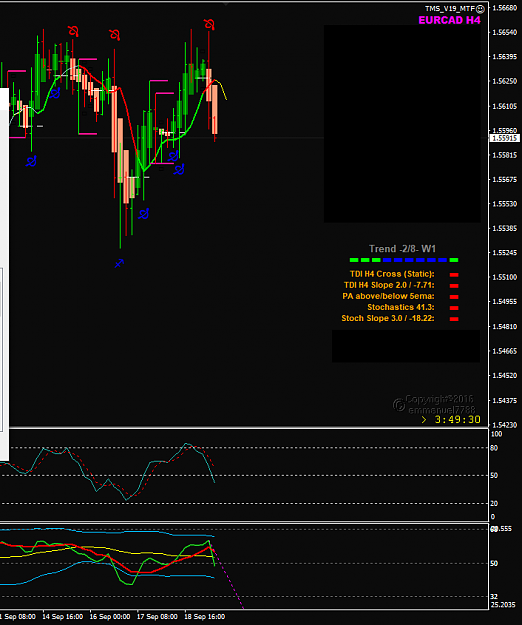The image size is (522, 625).
Task: Click the 17 Sep 08:00 time label
Action: coord(157,617)
